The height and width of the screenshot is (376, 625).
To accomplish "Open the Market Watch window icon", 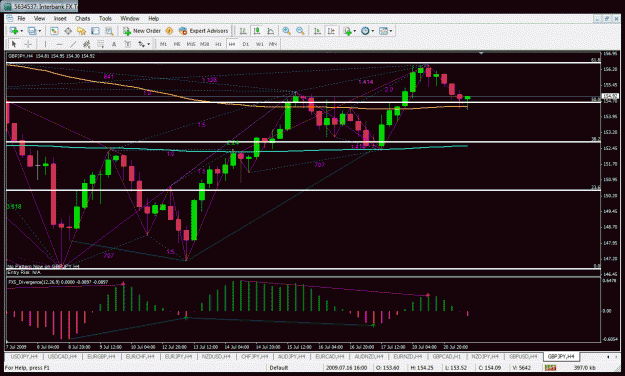I will tap(54, 31).
